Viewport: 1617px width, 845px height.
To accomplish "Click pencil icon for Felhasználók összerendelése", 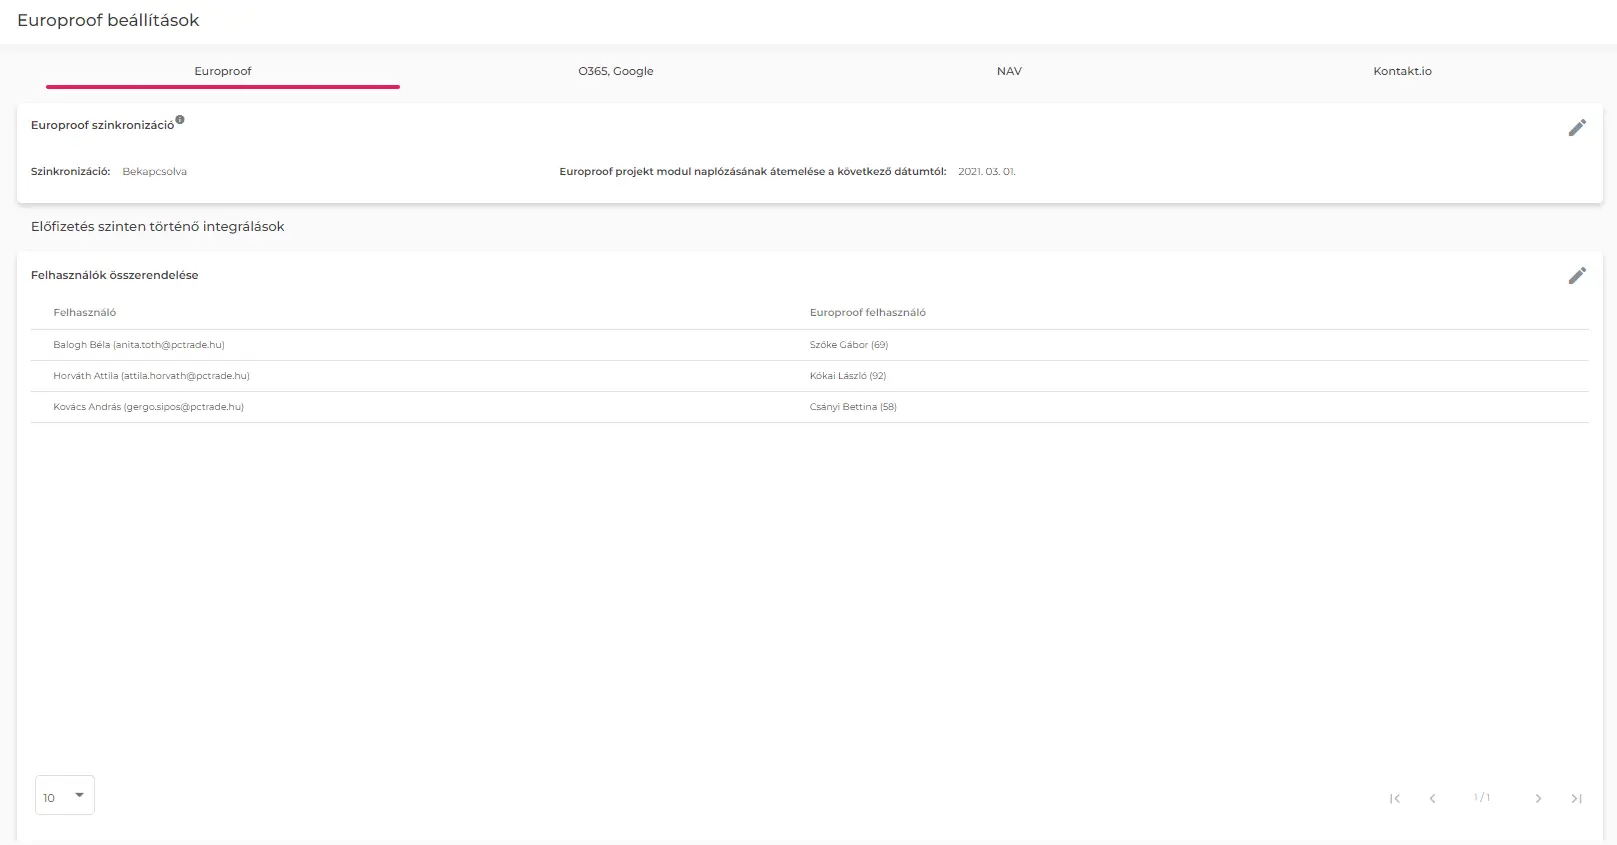I will tap(1577, 276).
